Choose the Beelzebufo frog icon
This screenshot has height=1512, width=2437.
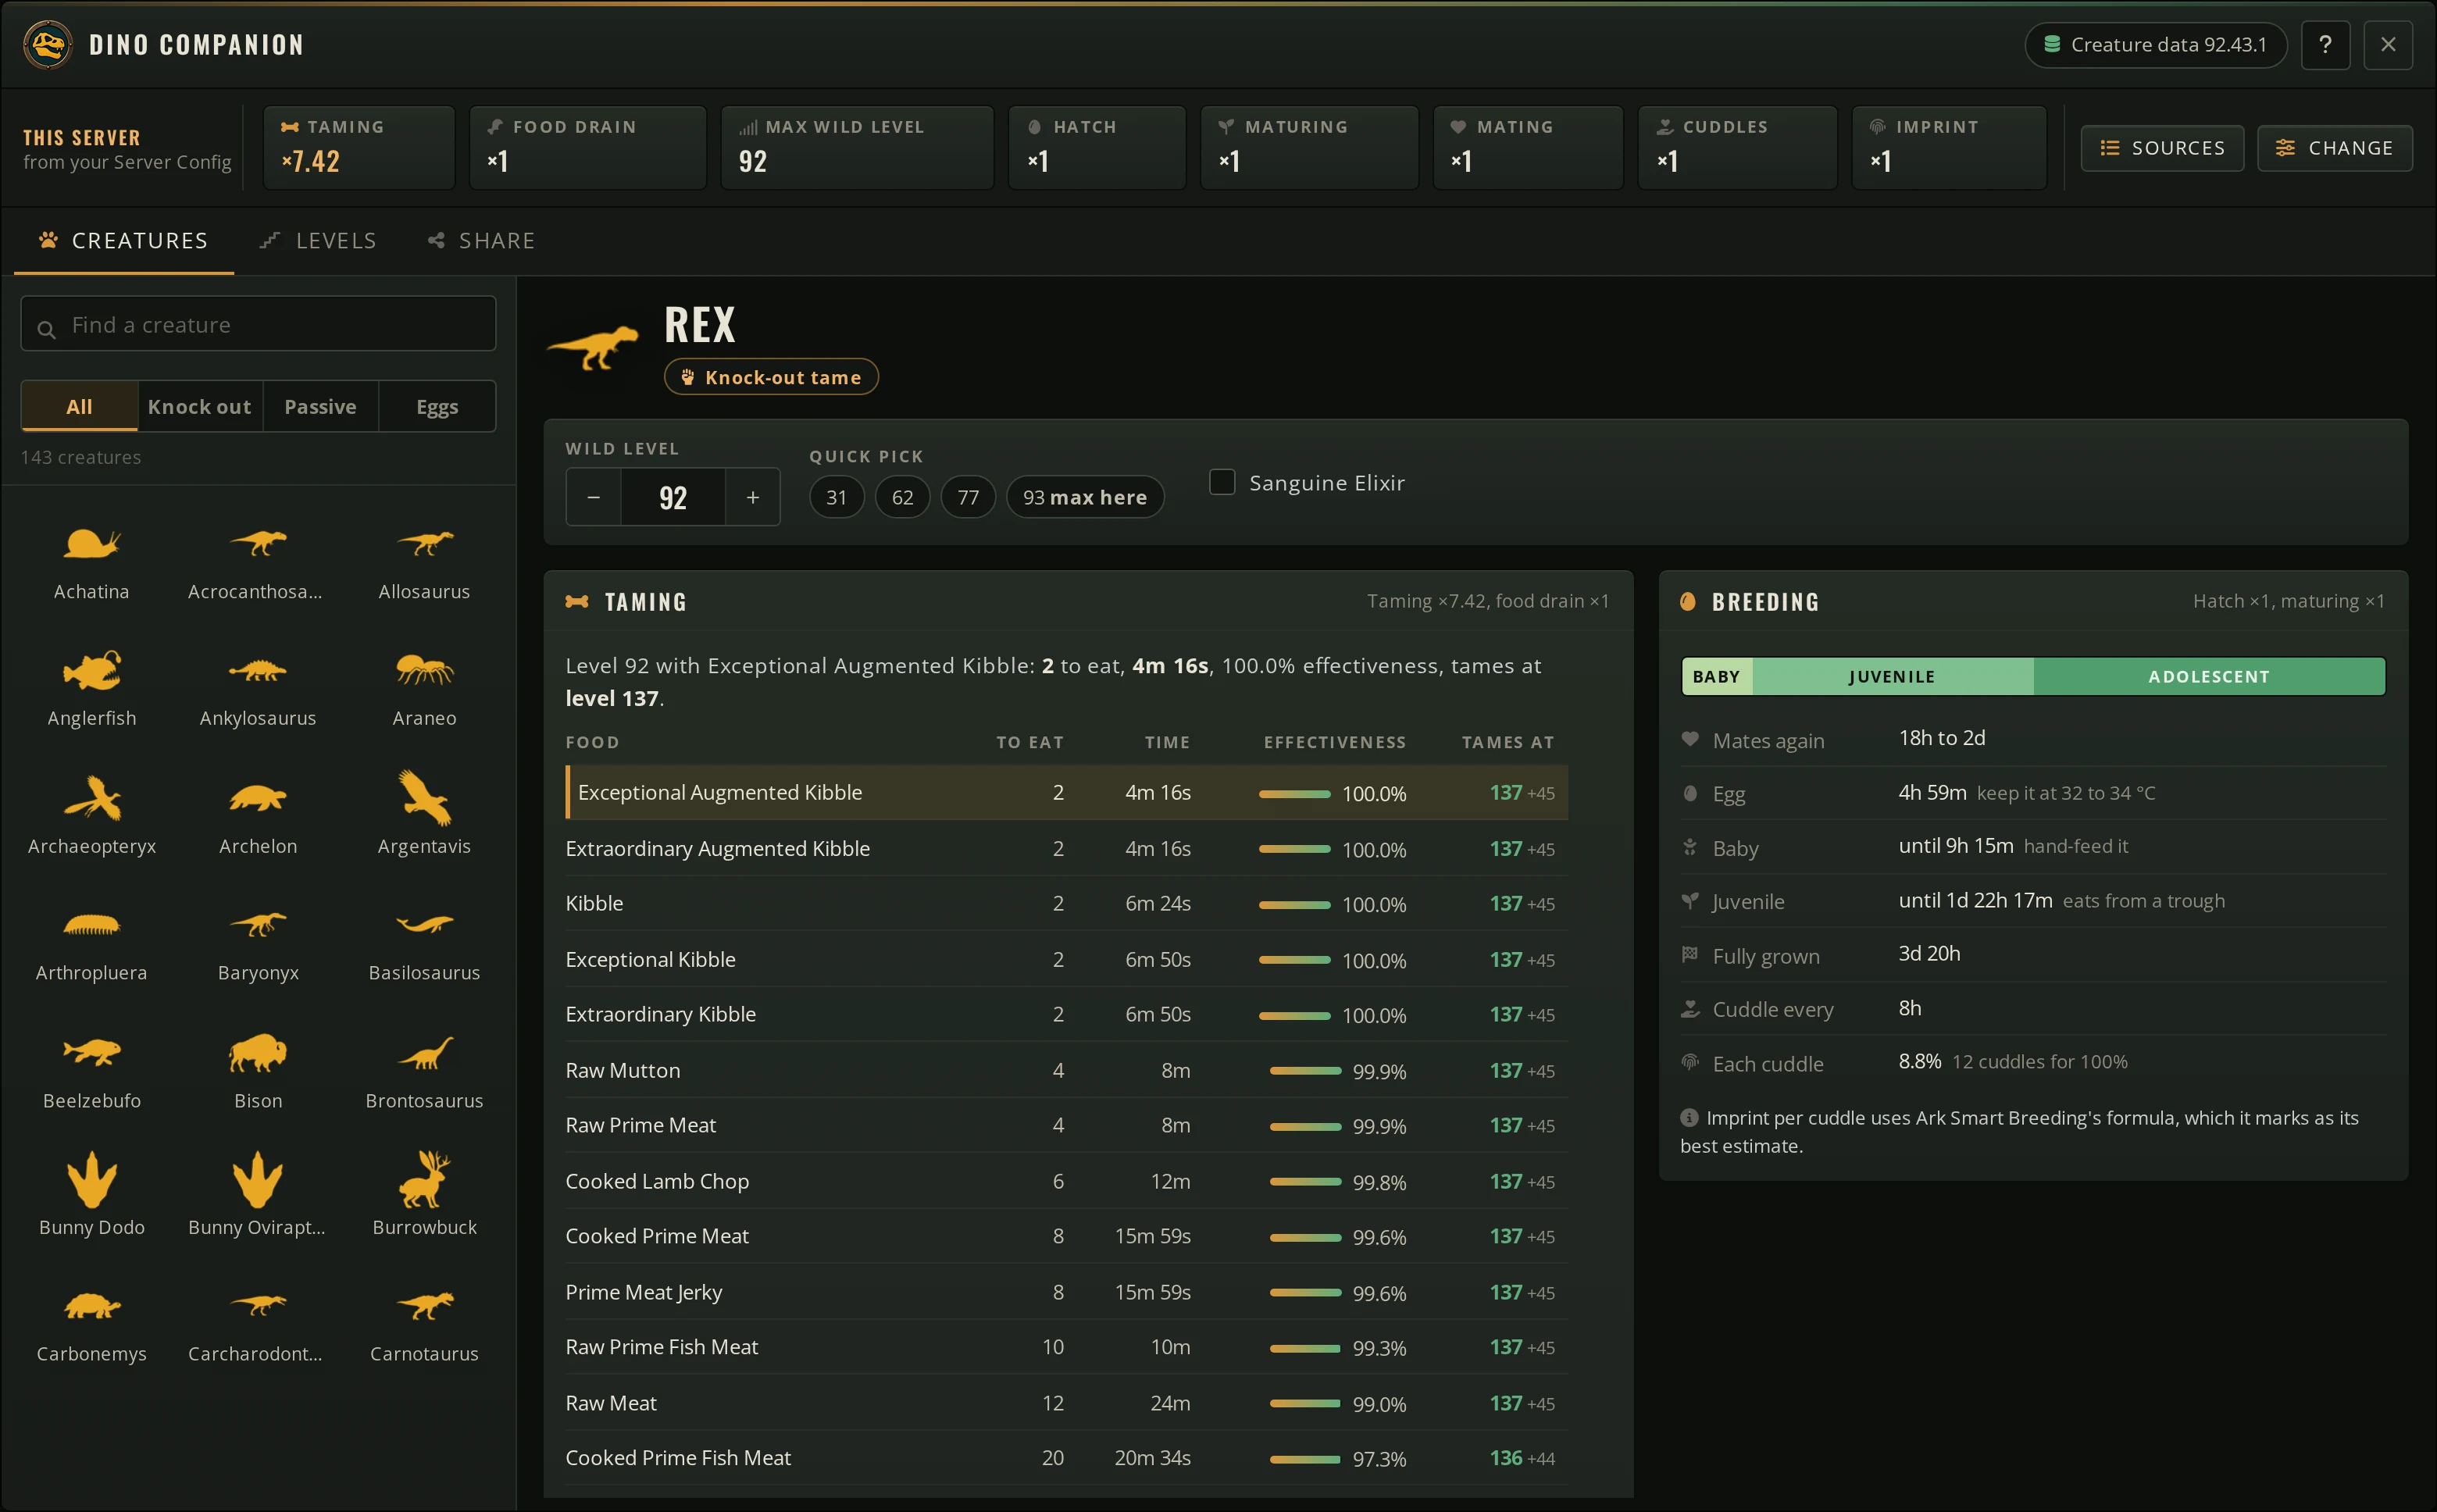tap(91, 1052)
